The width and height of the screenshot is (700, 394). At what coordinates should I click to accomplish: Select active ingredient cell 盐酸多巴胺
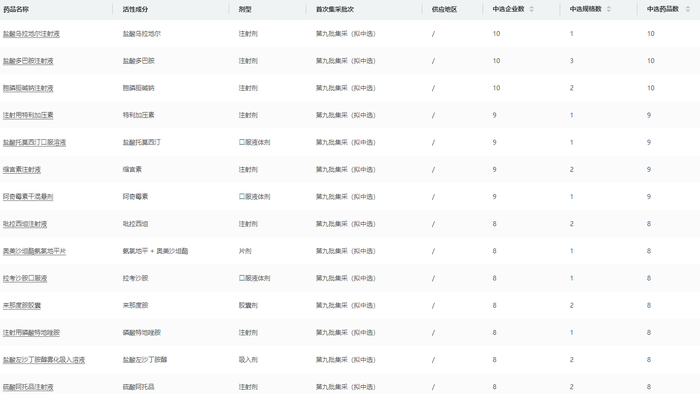click(x=138, y=61)
